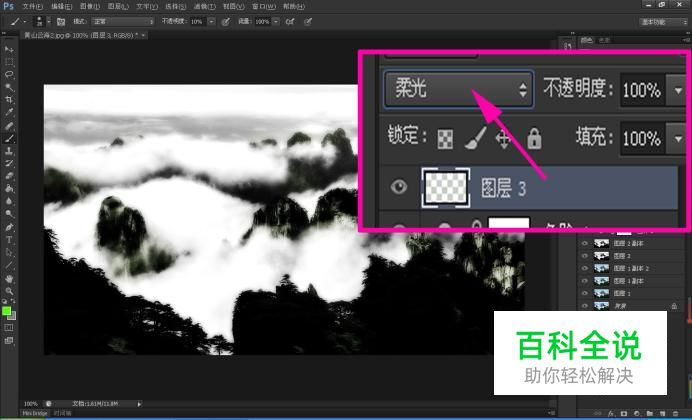692x420 pixels.
Task: Select the Move tool
Action: point(9,49)
